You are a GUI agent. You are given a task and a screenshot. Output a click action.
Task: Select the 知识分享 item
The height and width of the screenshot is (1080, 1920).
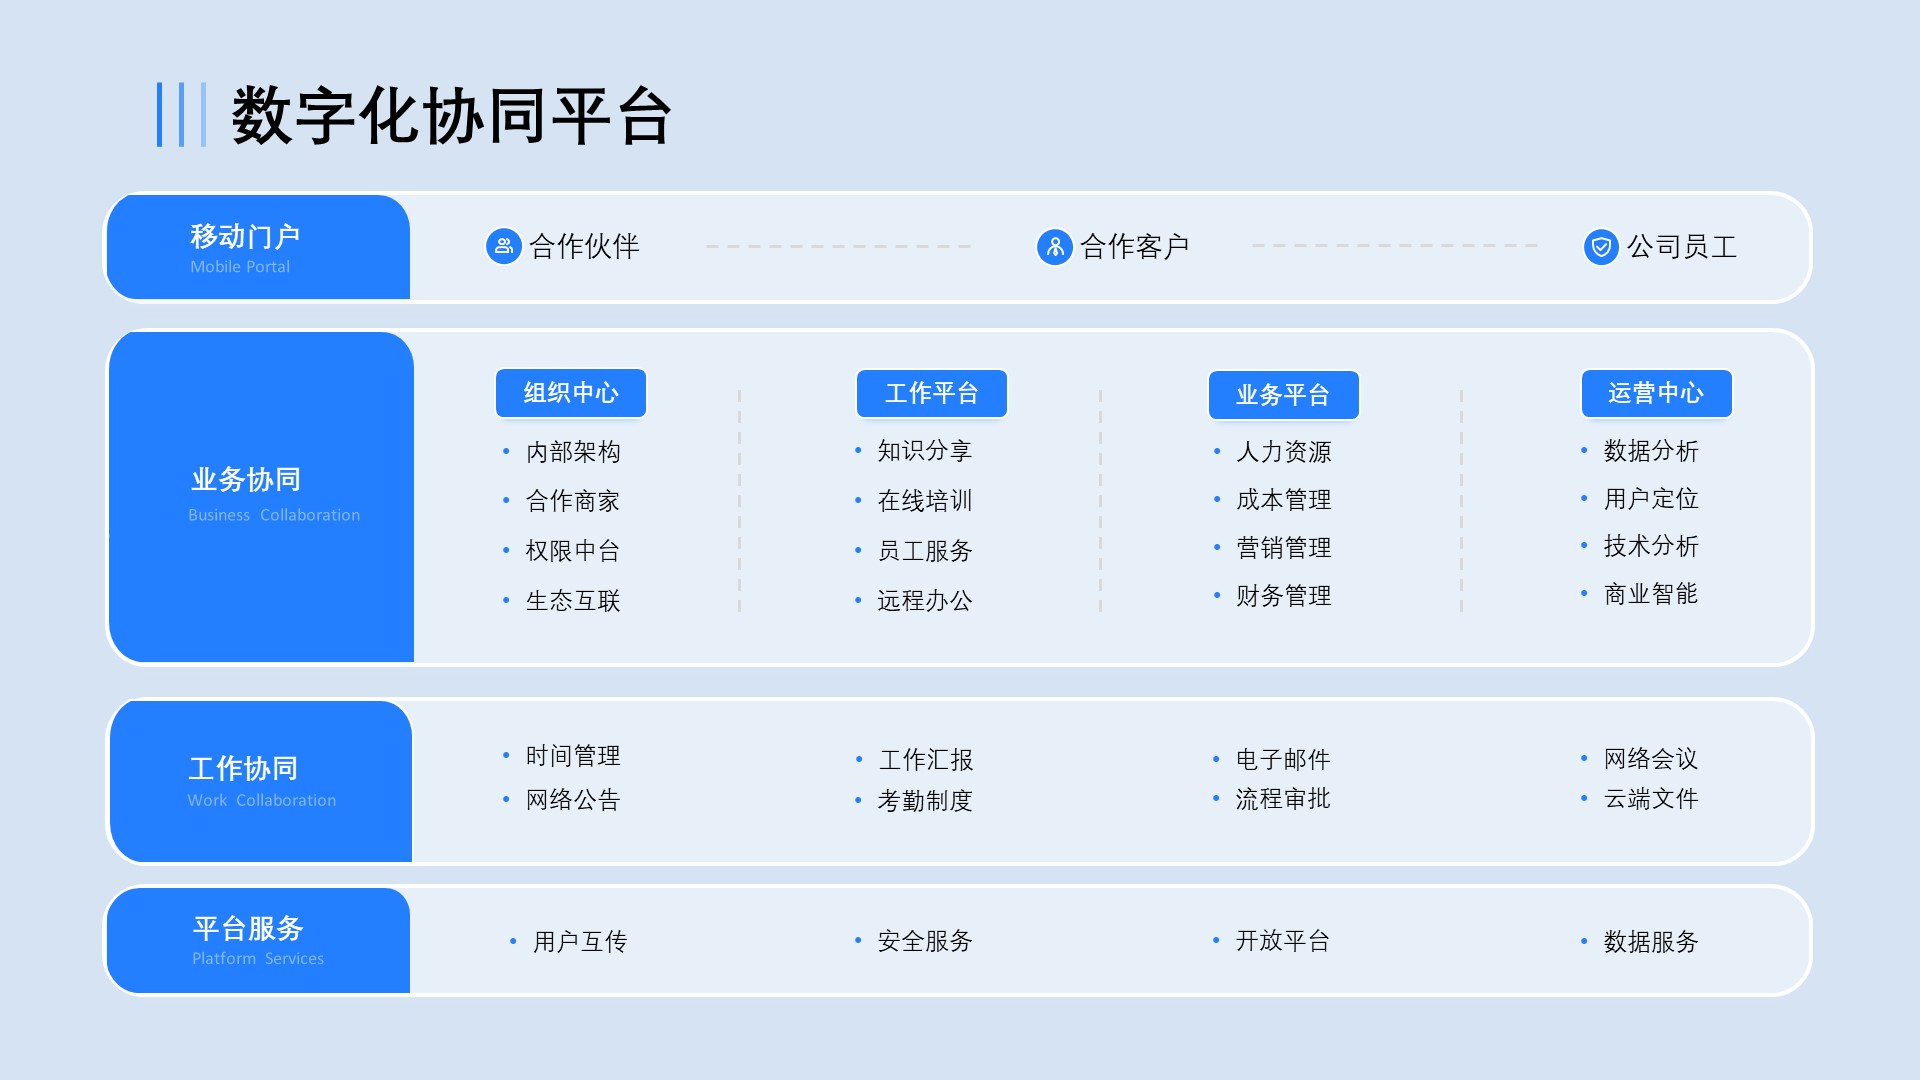tap(925, 451)
